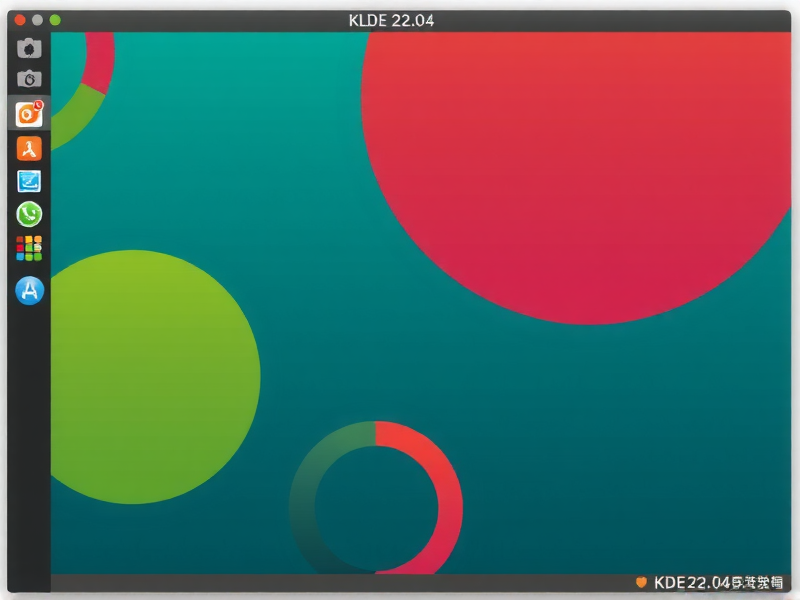Click the blue screenshot utility icon
Viewport: 800px width, 600px height.
pyautogui.click(x=28, y=181)
